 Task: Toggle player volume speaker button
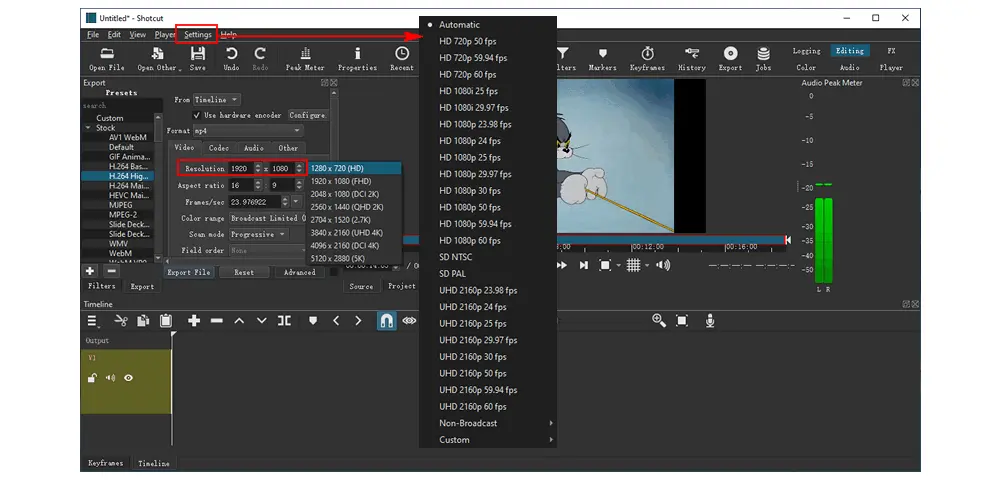click(663, 265)
